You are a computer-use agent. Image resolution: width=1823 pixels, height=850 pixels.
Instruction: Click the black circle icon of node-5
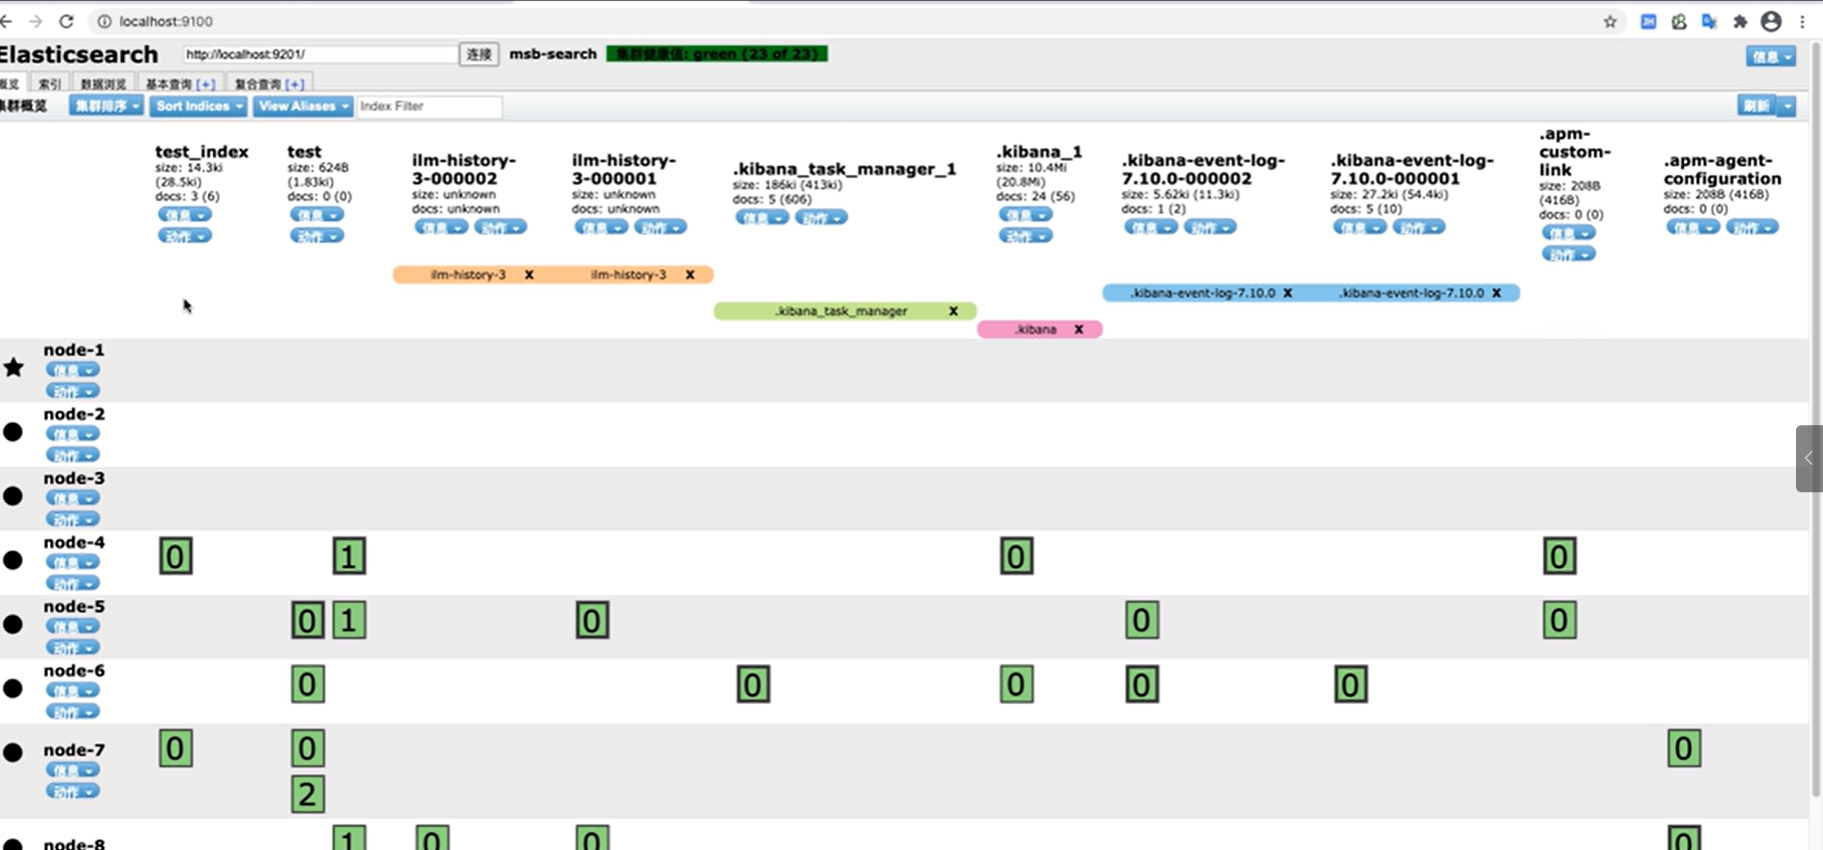13,624
